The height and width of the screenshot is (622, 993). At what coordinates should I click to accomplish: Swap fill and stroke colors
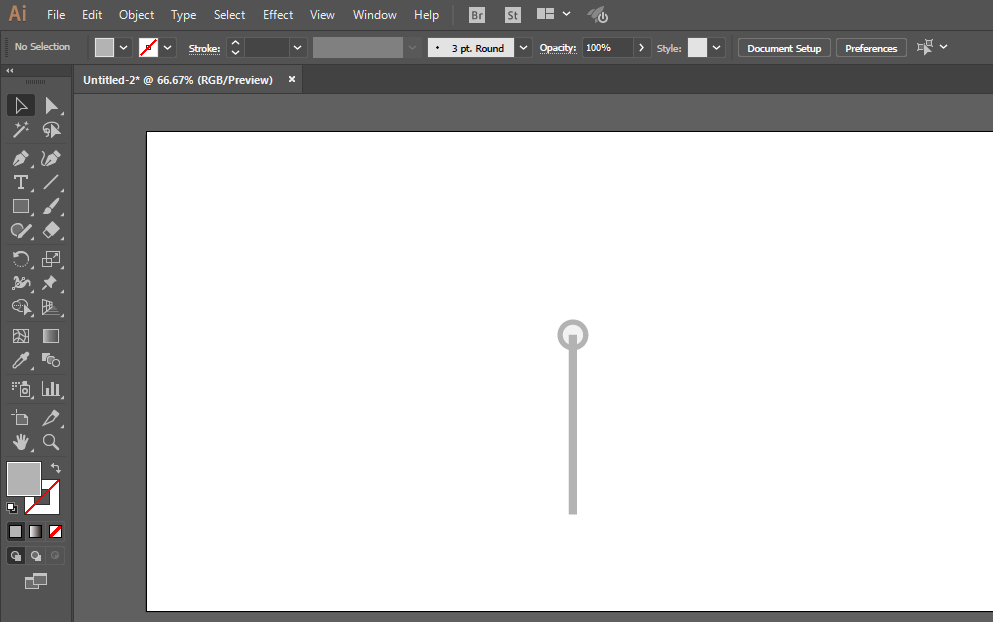tap(56, 467)
